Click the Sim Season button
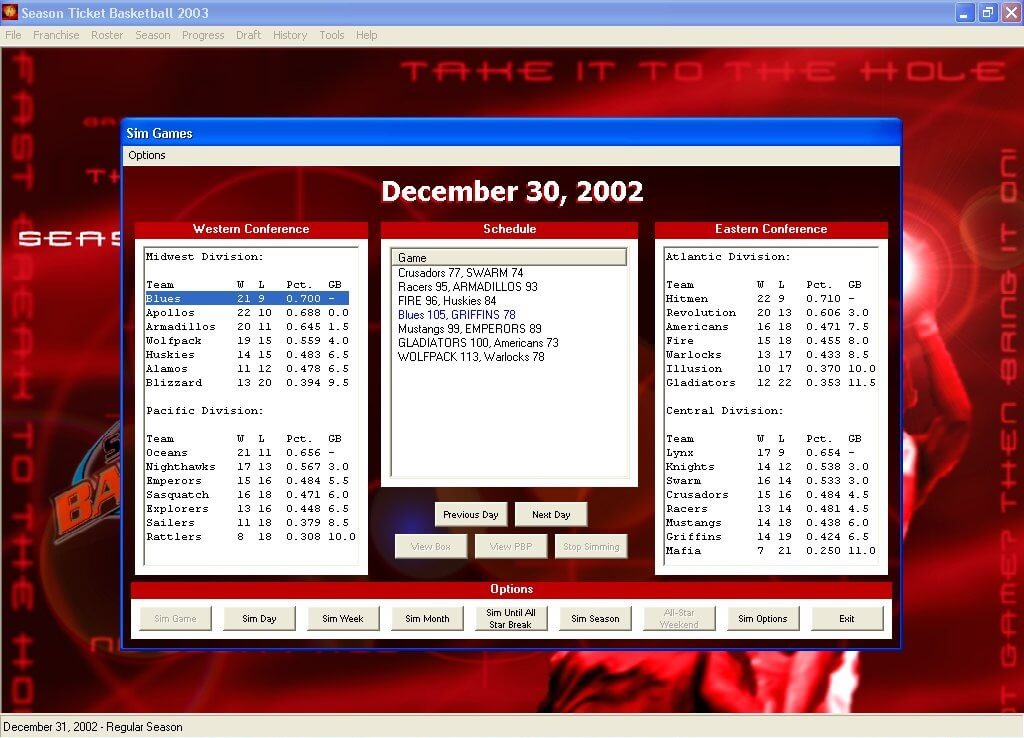 point(595,618)
